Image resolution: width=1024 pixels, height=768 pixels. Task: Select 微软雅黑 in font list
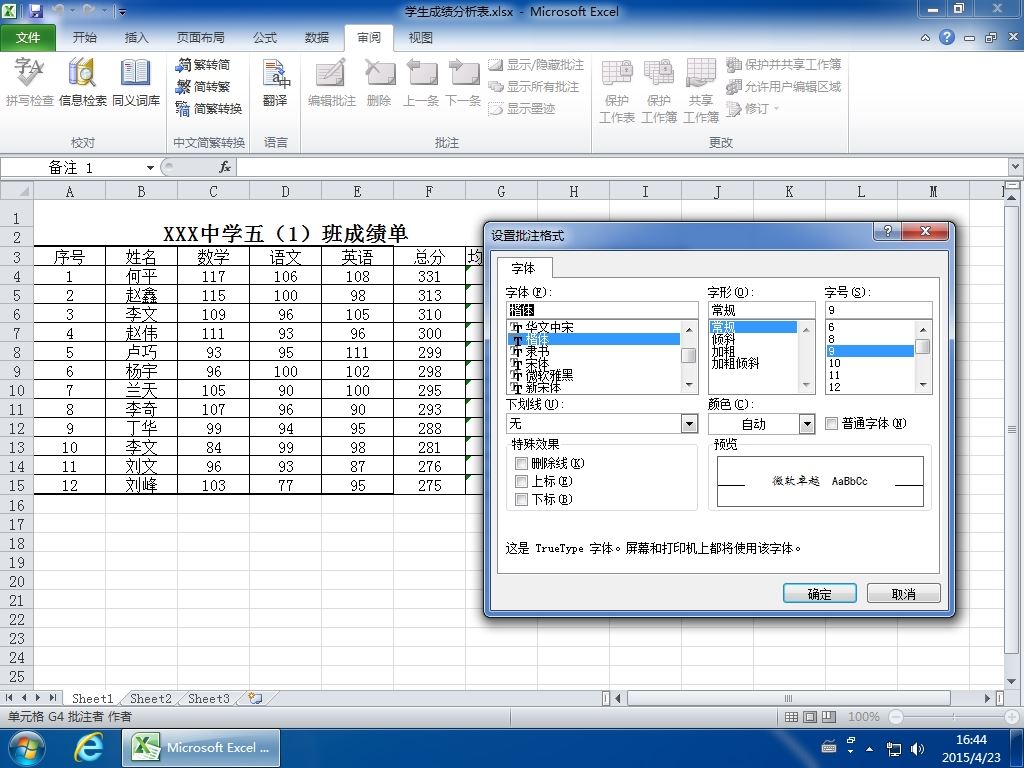point(594,376)
